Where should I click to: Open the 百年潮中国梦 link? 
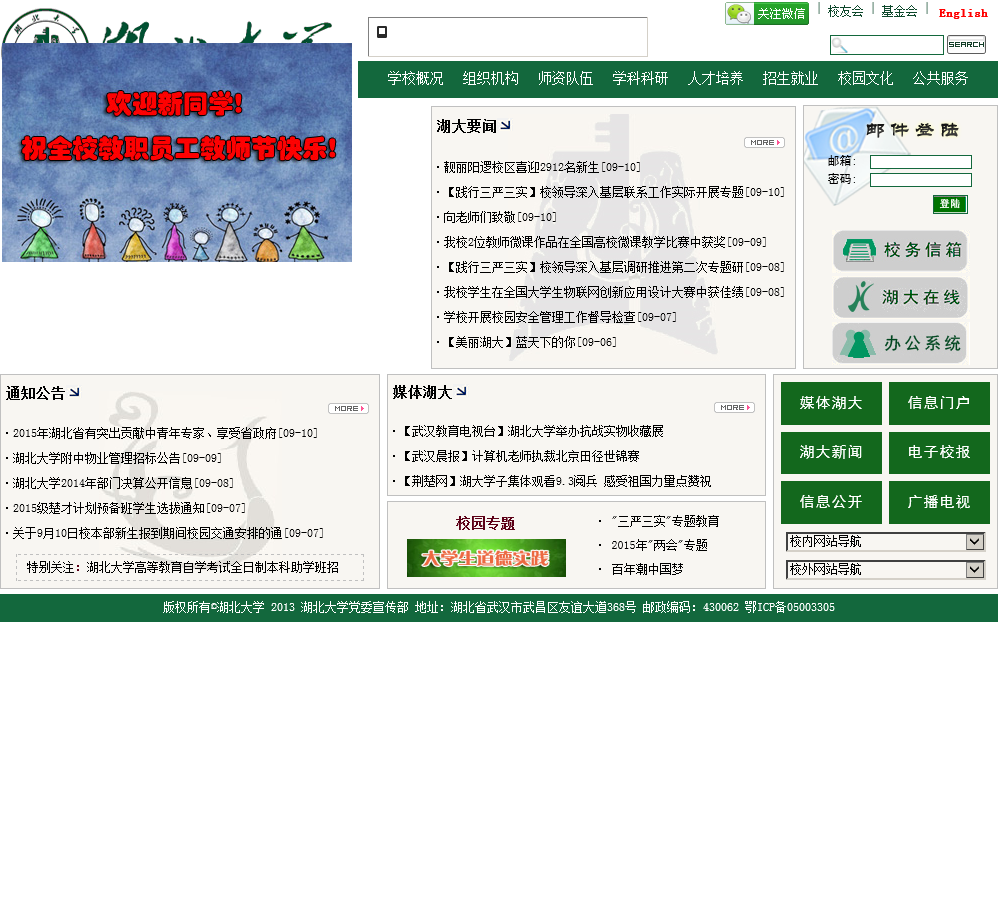647,570
